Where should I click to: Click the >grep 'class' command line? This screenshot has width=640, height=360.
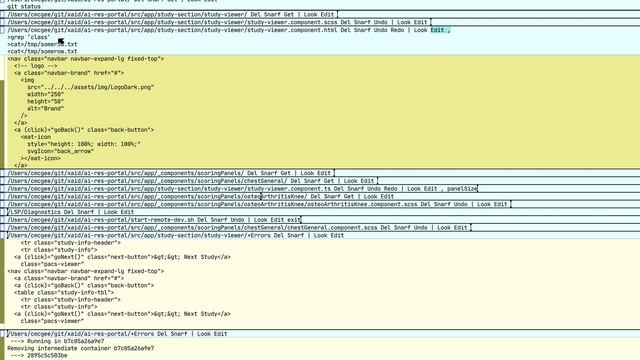tap(29, 37)
